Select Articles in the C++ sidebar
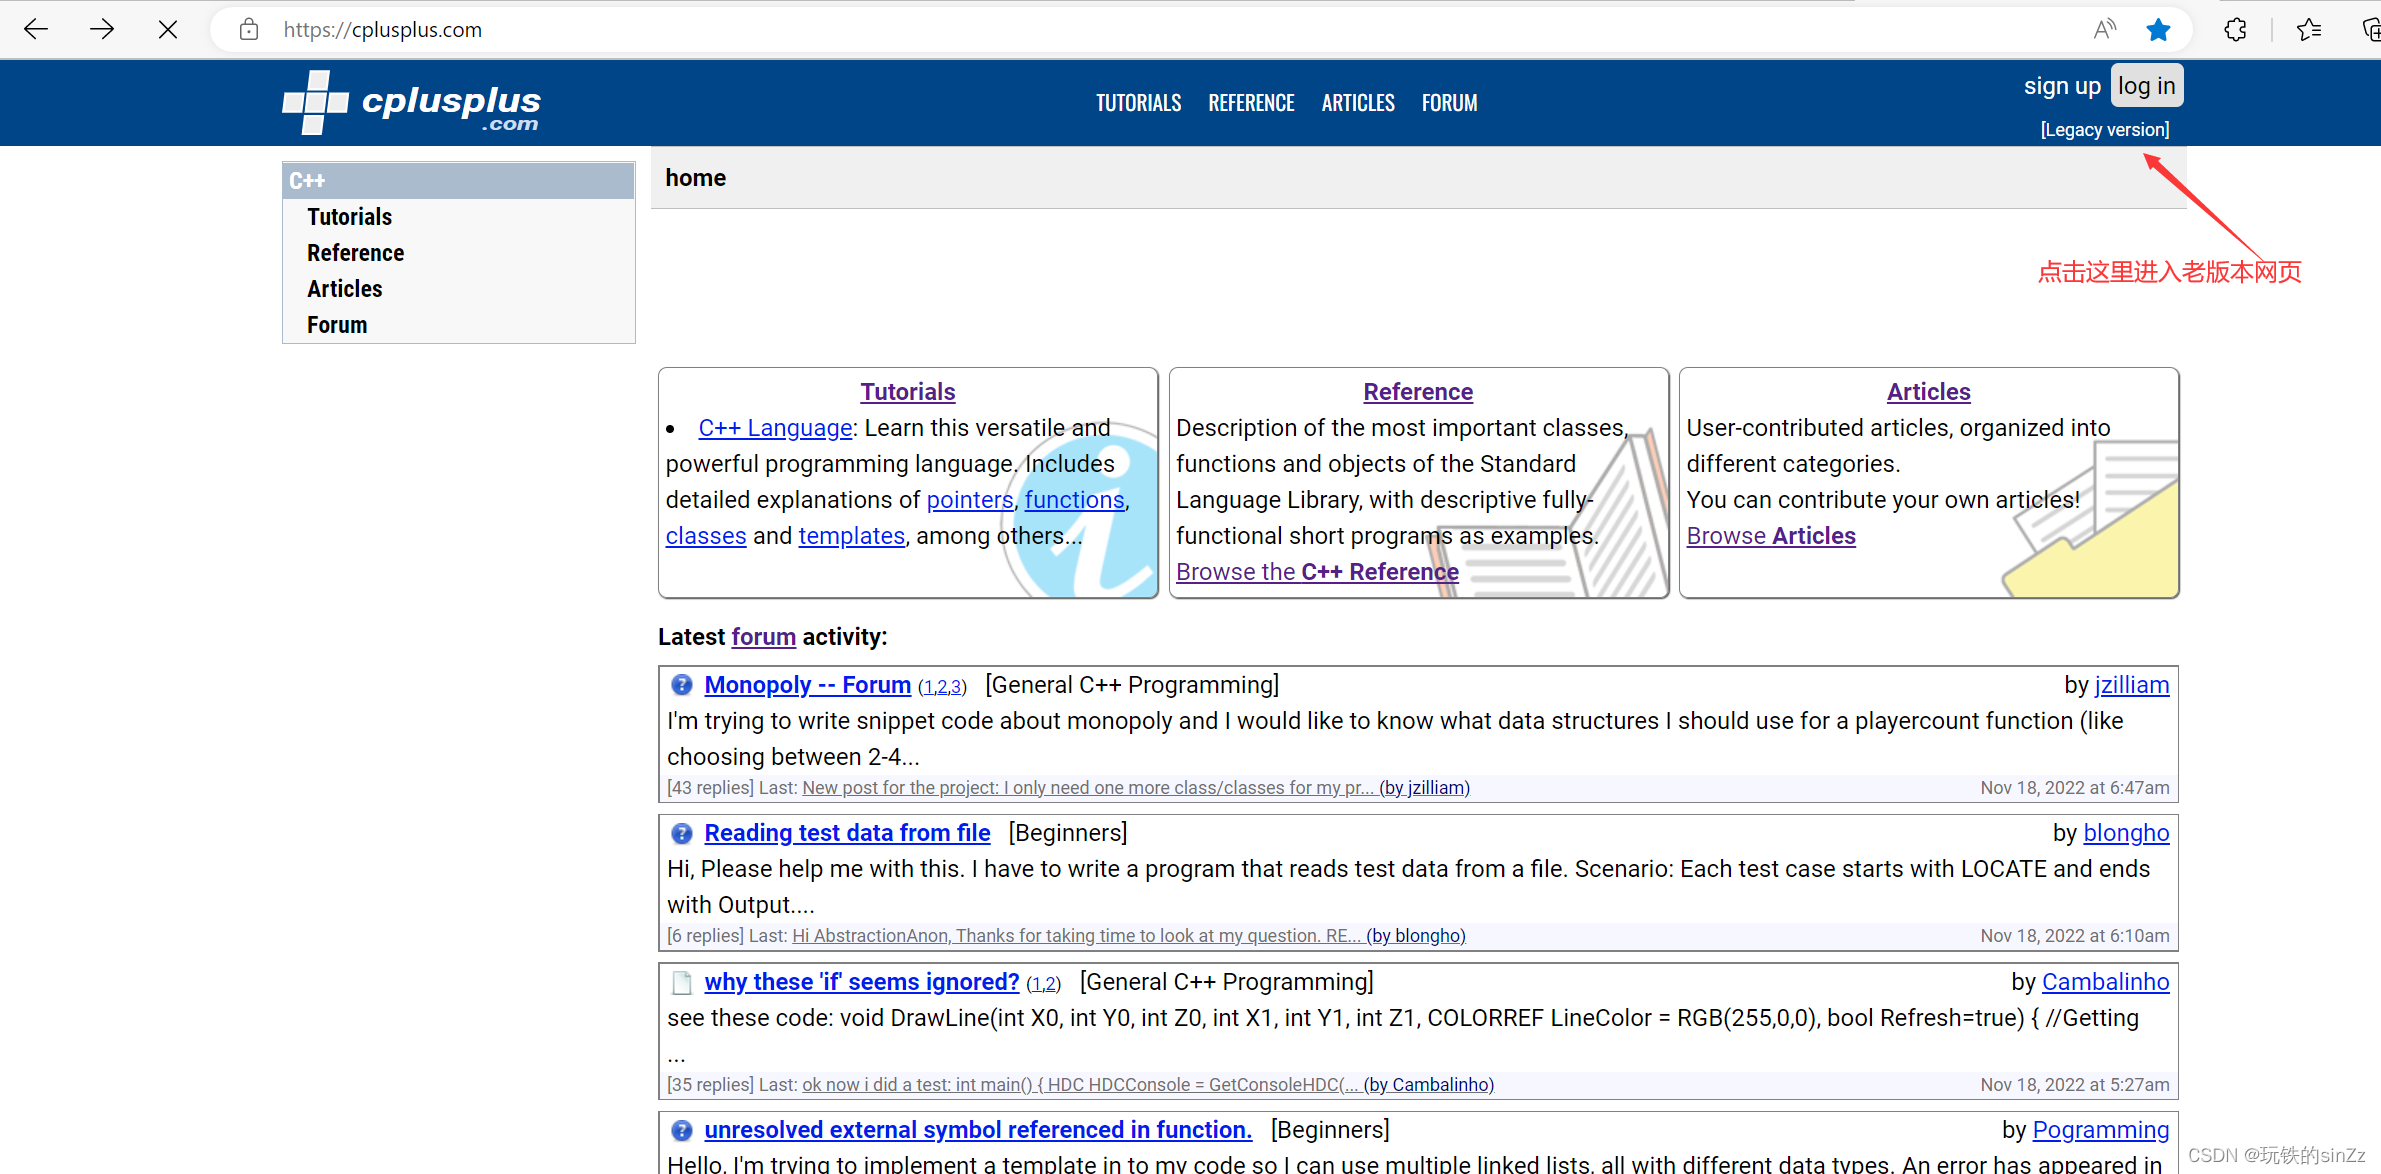The height and width of the screenshot is (1174, 2381). point(344,289)
